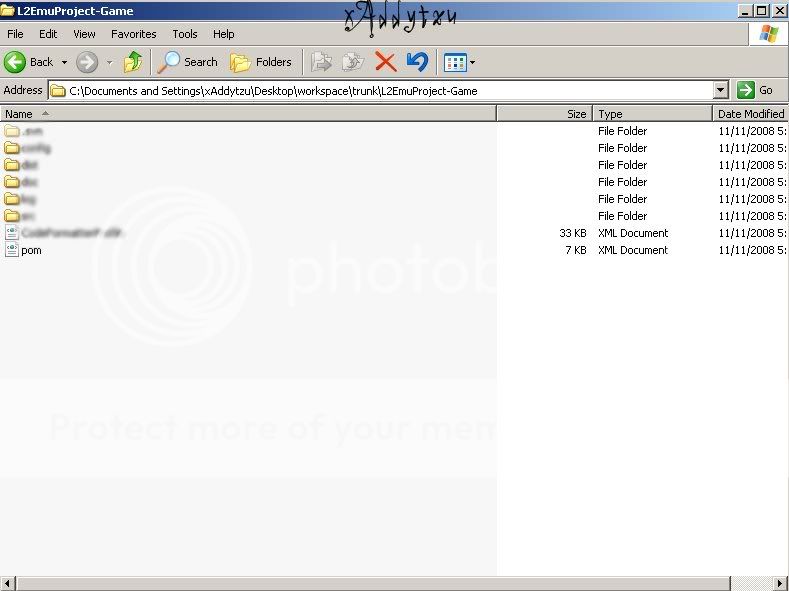Open the Back button history dropdown
Image resolution: width=789 pixels, height=591 pixels.
click(65, 62)
